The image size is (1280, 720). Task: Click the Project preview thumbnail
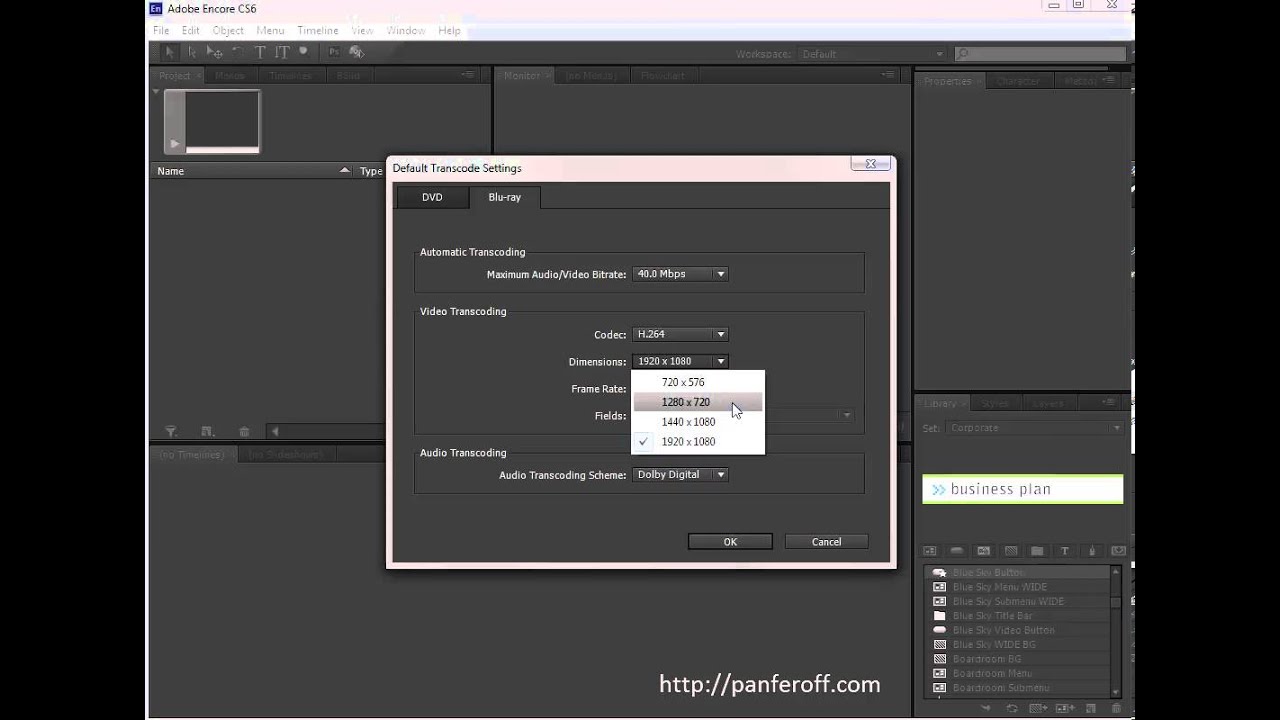point(212,121)
